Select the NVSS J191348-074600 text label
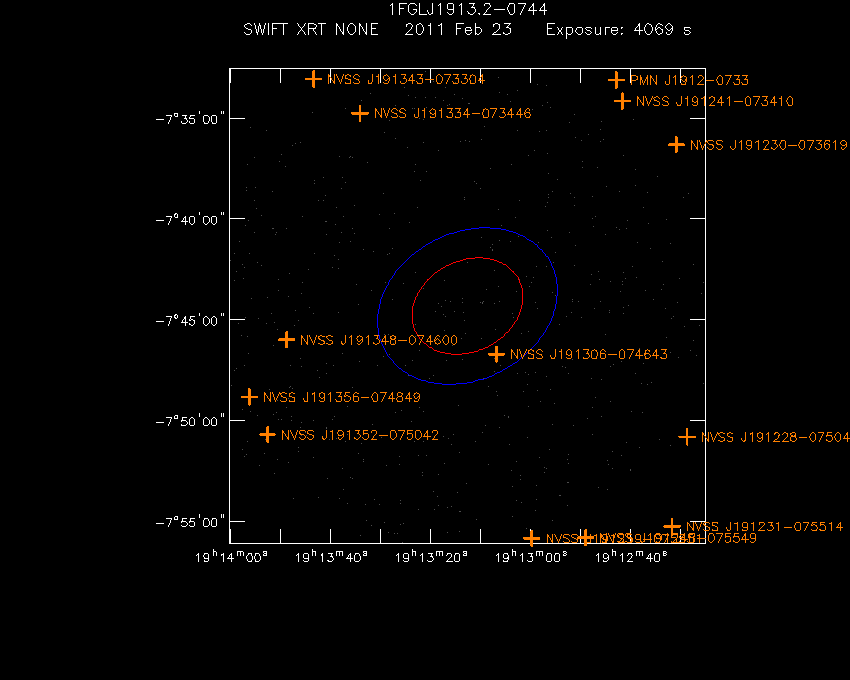The height and width of the screenshot is (680, 850). 379,340
